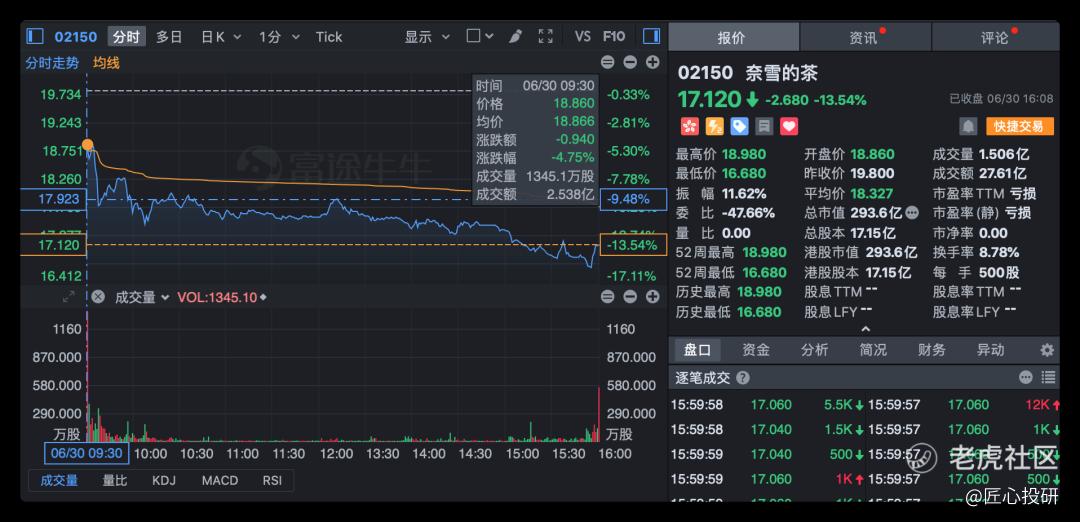Image resolution: width=1080 pixels, height=522 pixels.
Task: Open the 资讯 news tab
Action: (x=865, y=37)
